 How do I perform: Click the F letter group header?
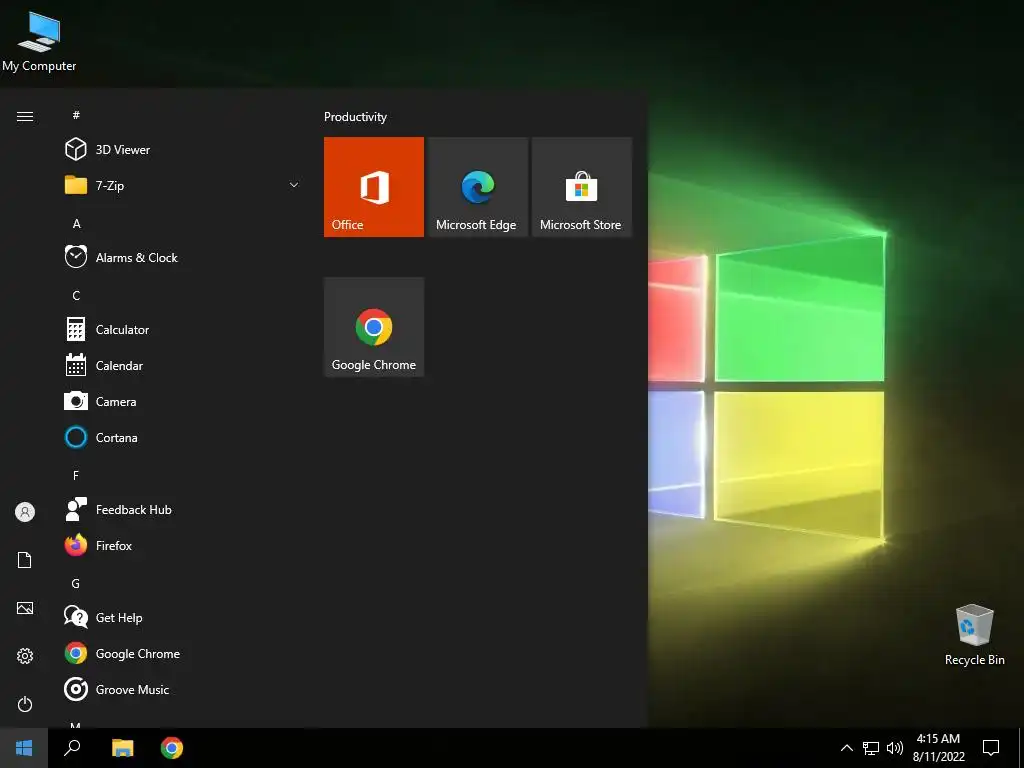(x=76, y=475)
